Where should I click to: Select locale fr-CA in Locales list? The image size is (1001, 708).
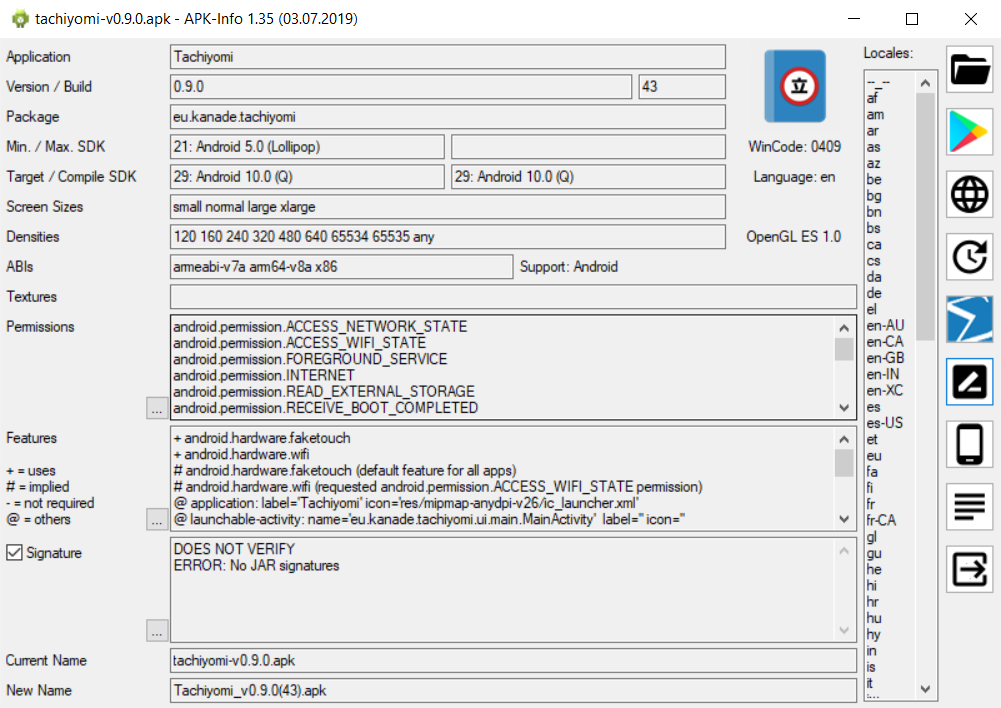click(881, 520)
